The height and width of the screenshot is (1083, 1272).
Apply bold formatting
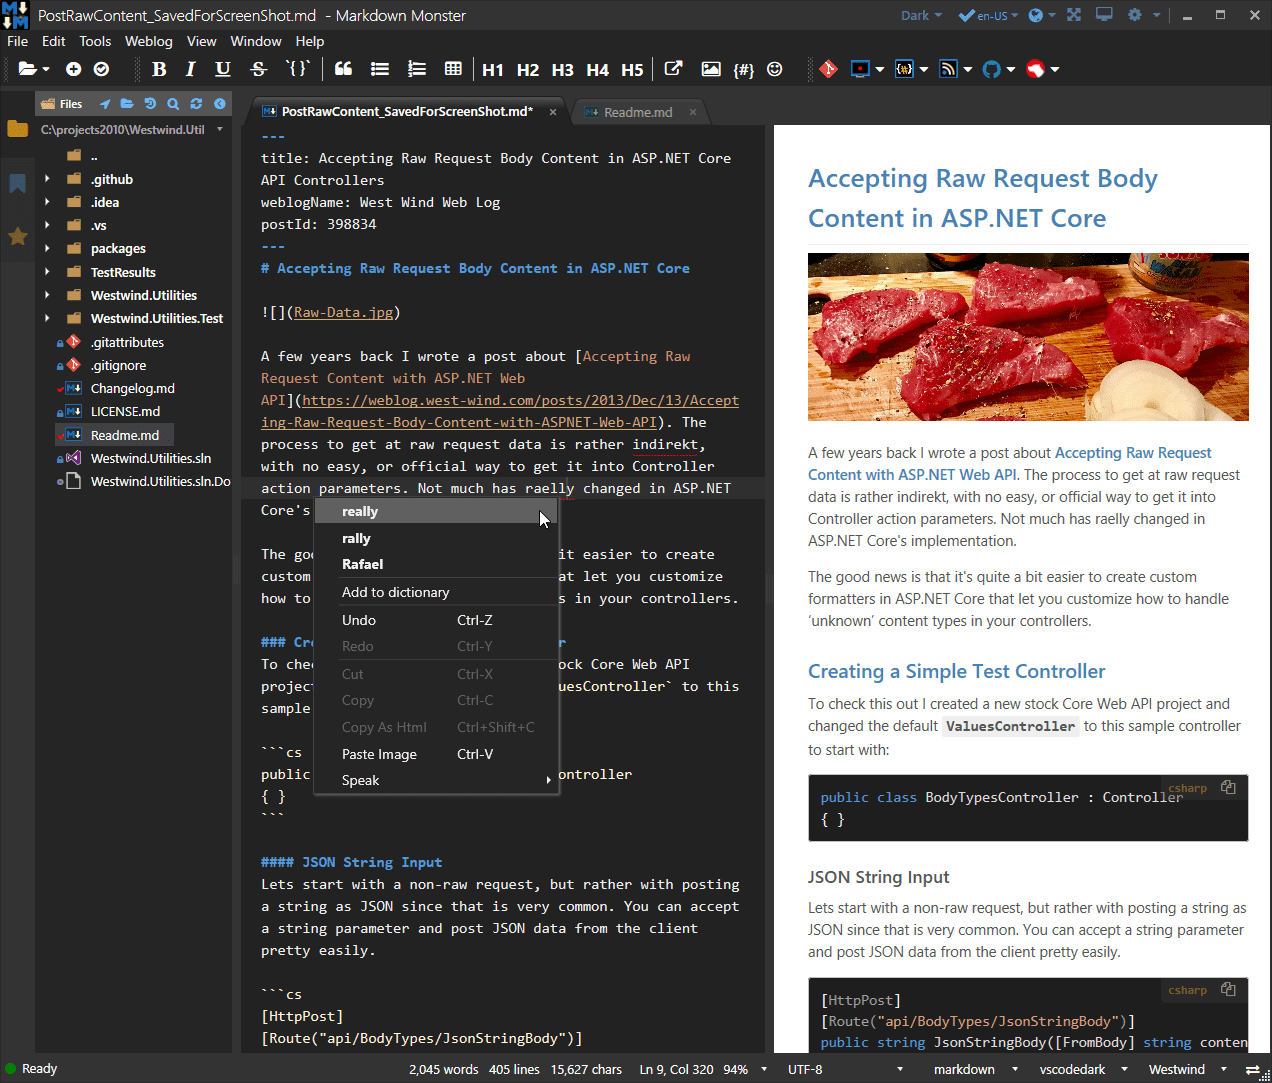pos(159,69)
